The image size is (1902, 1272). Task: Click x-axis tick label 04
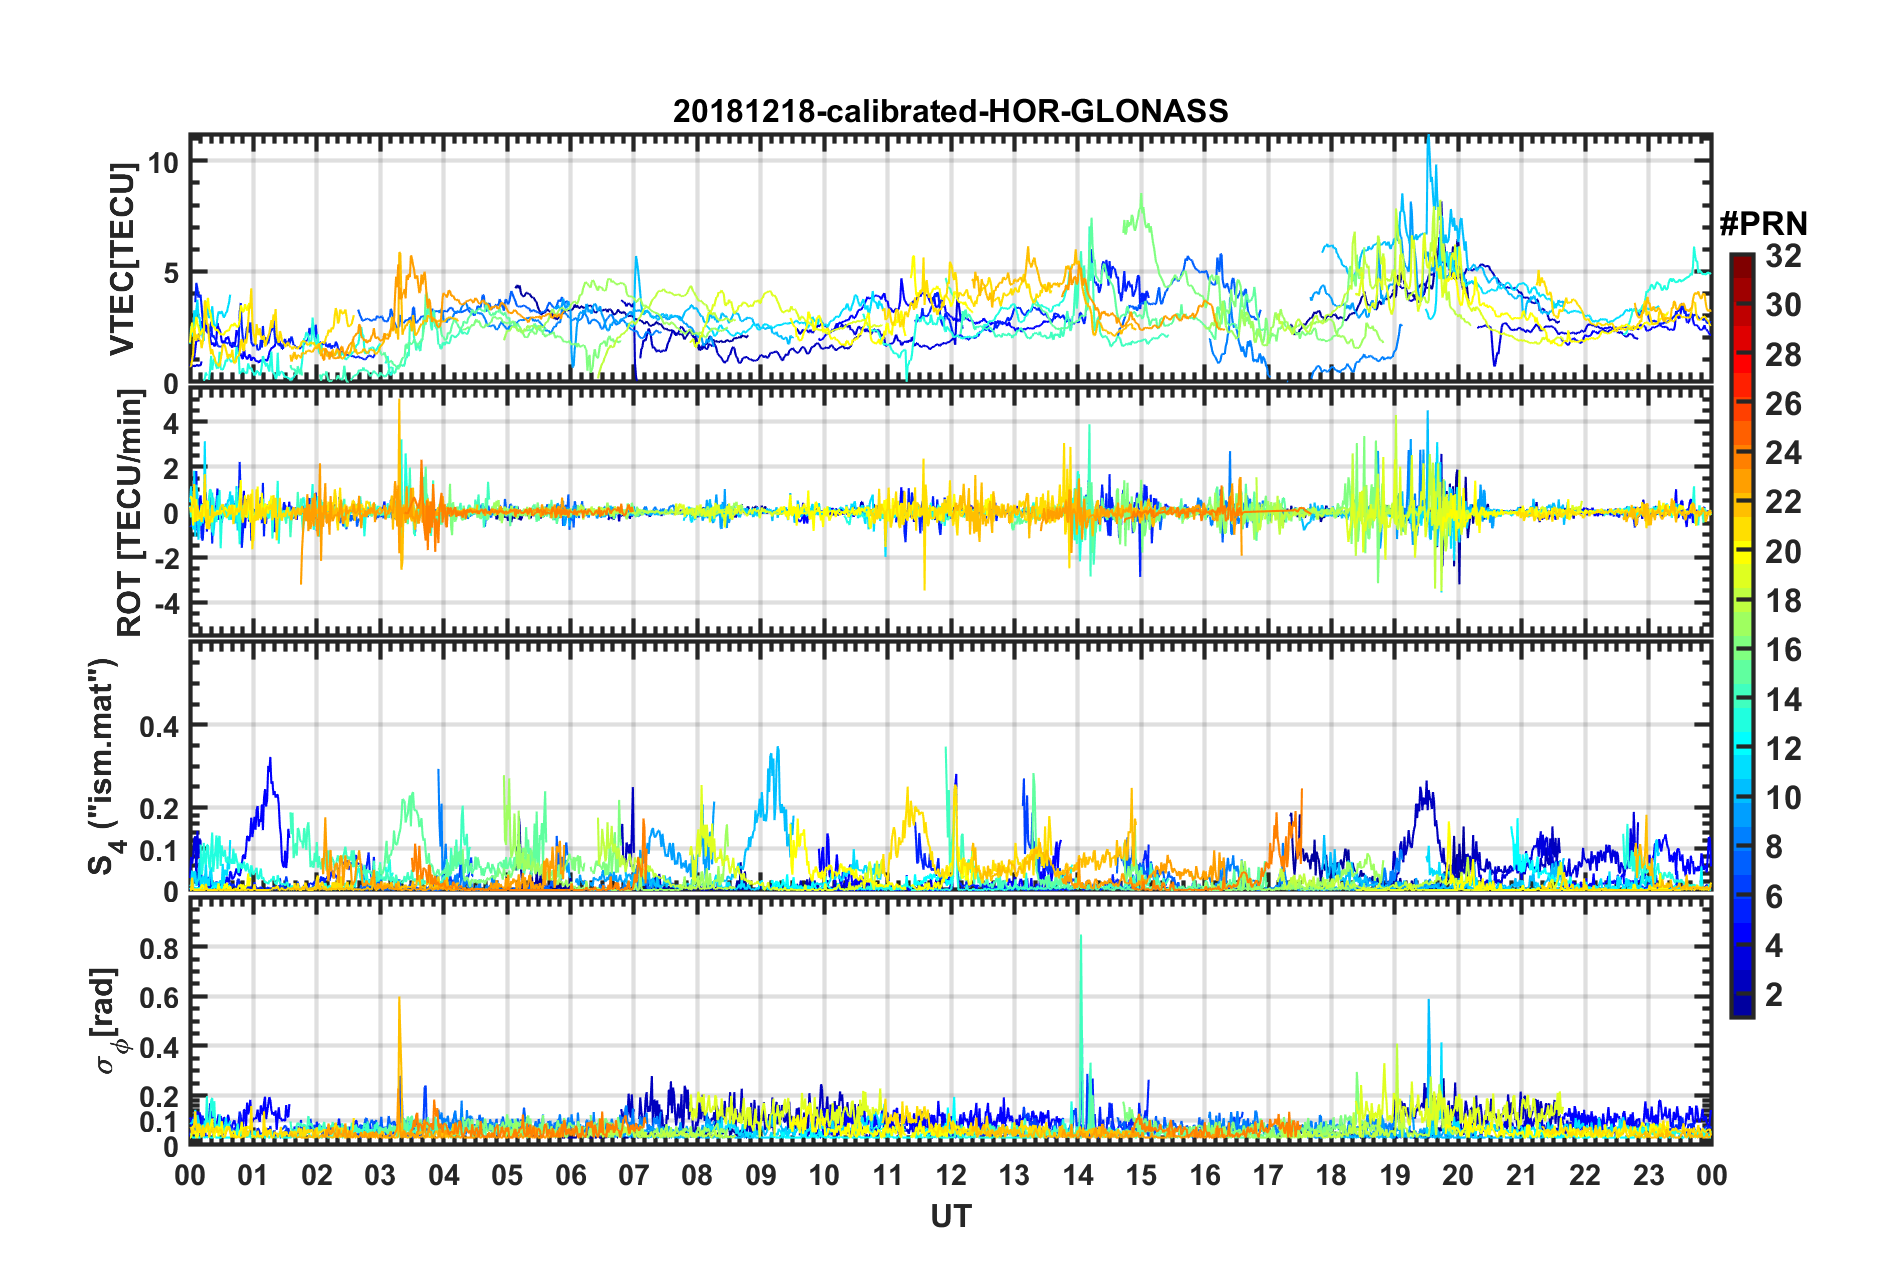click(444, 1174)
